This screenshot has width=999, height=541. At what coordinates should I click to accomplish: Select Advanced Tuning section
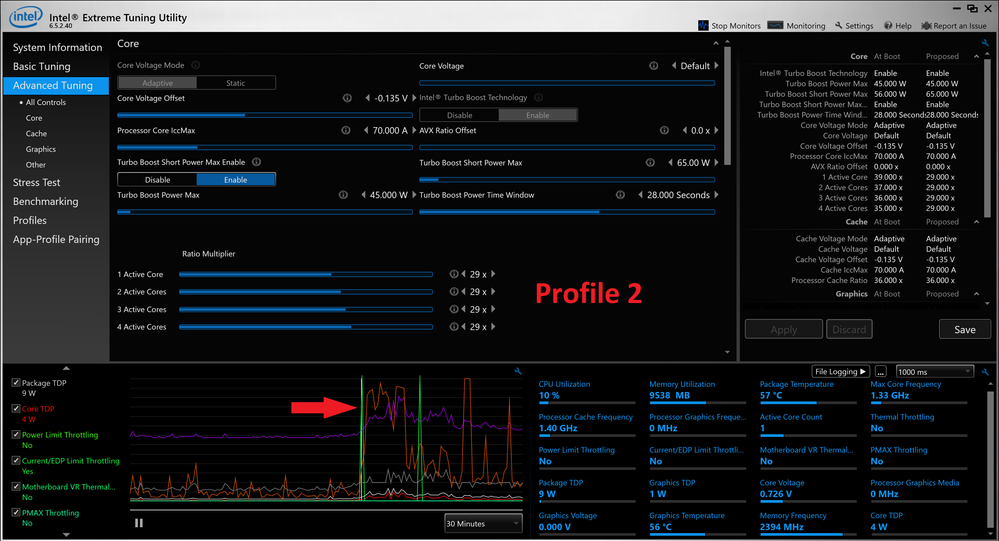pos(56,85)
